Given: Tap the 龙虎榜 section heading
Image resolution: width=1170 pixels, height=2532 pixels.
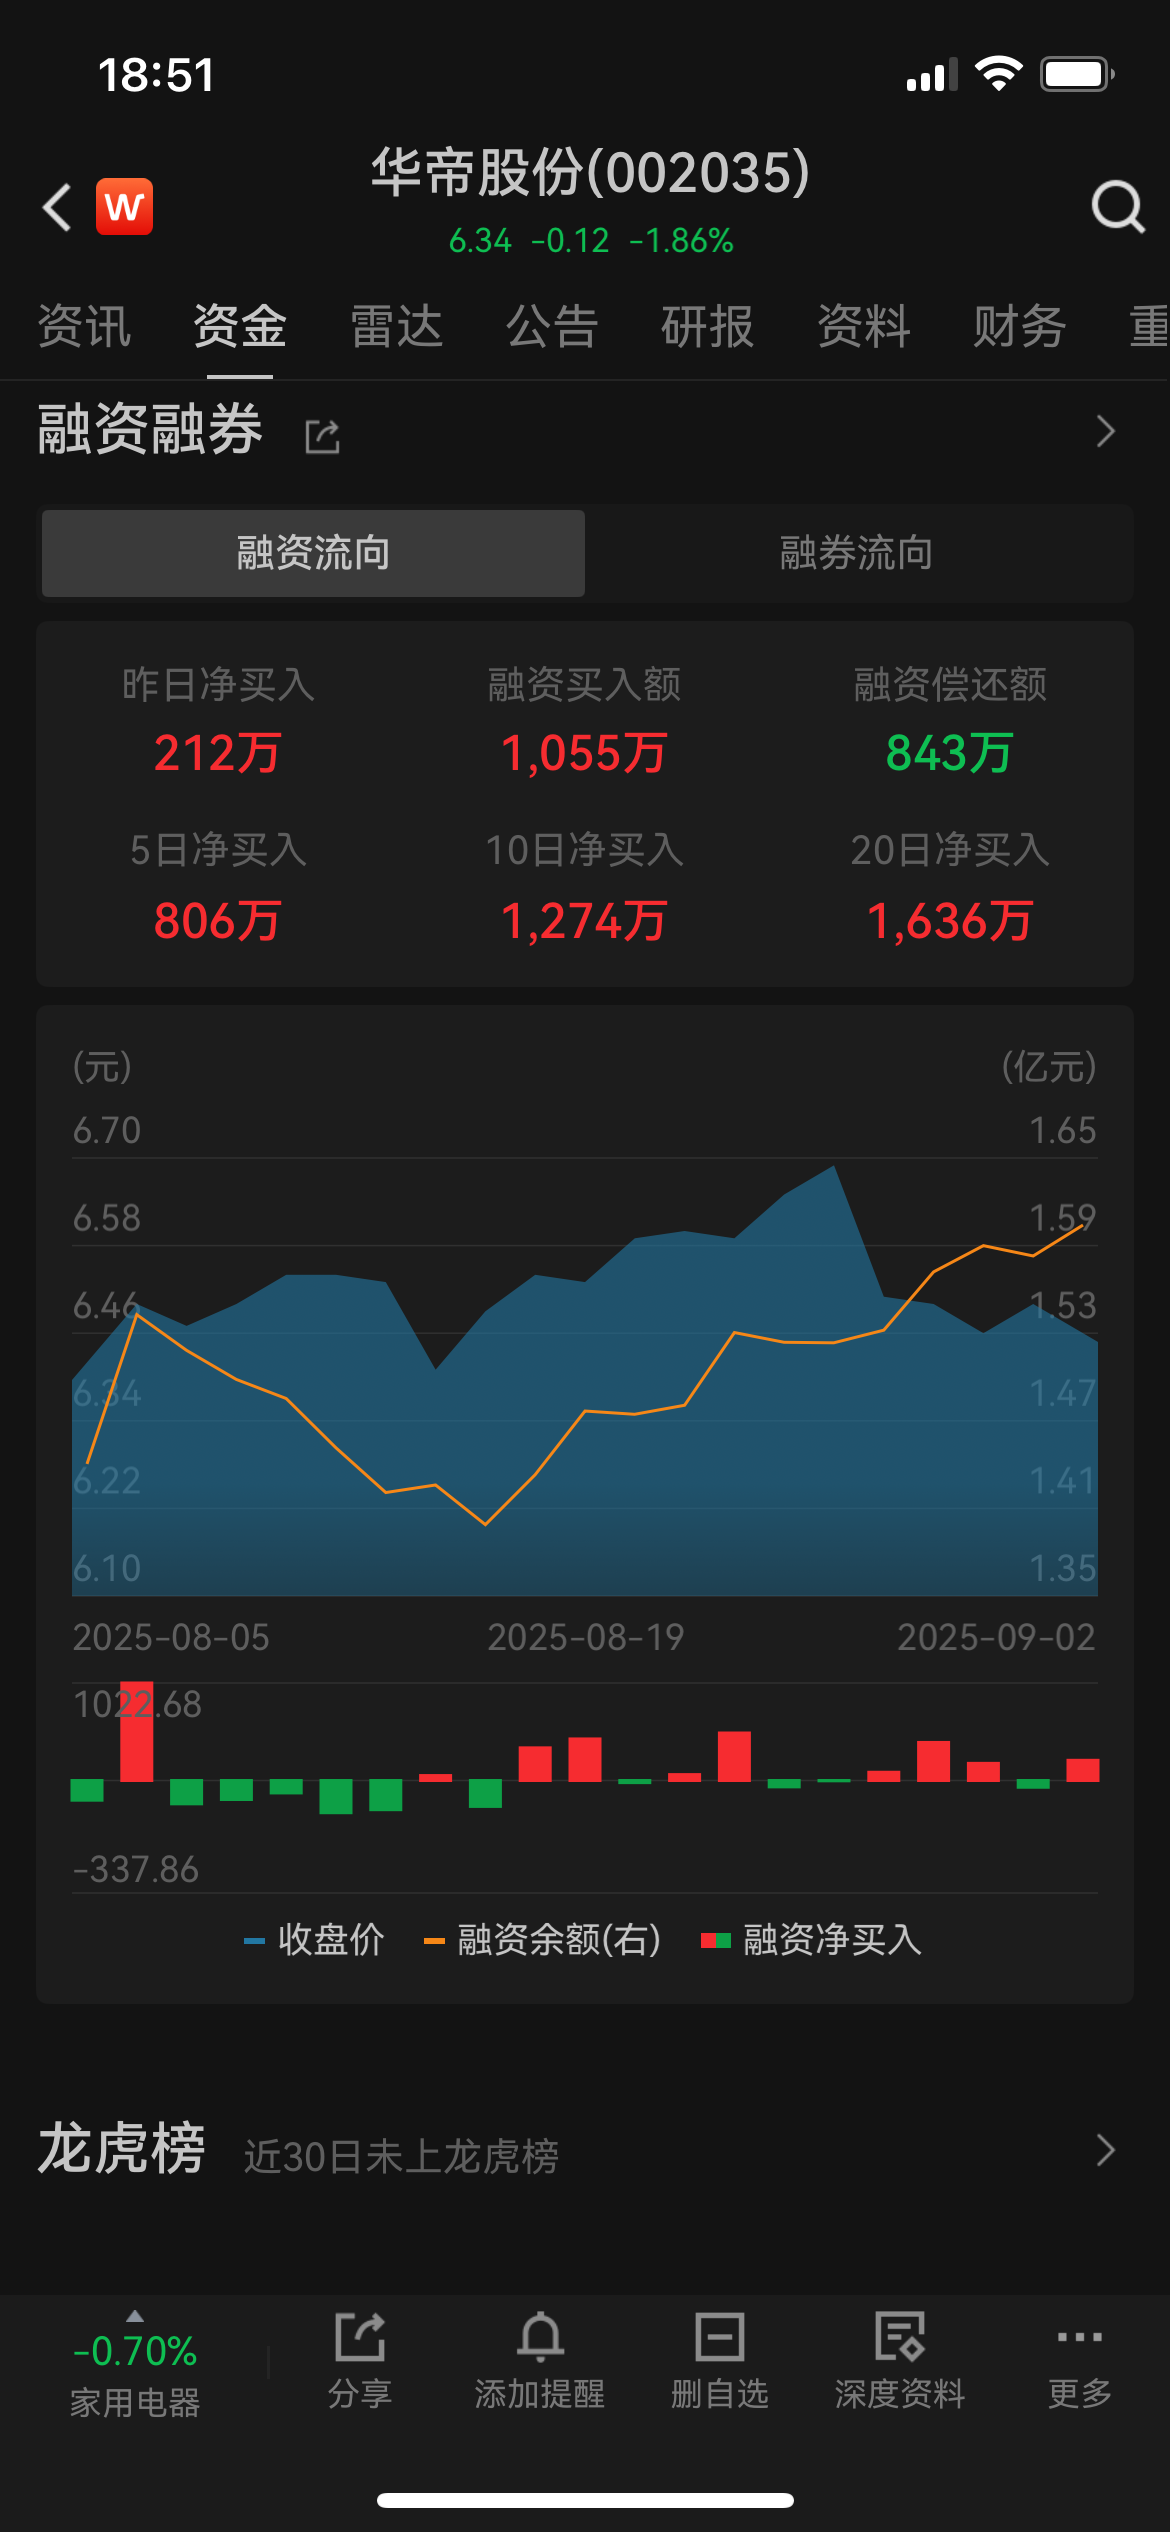Looking at the screenshot, I should pos(121,2149).
